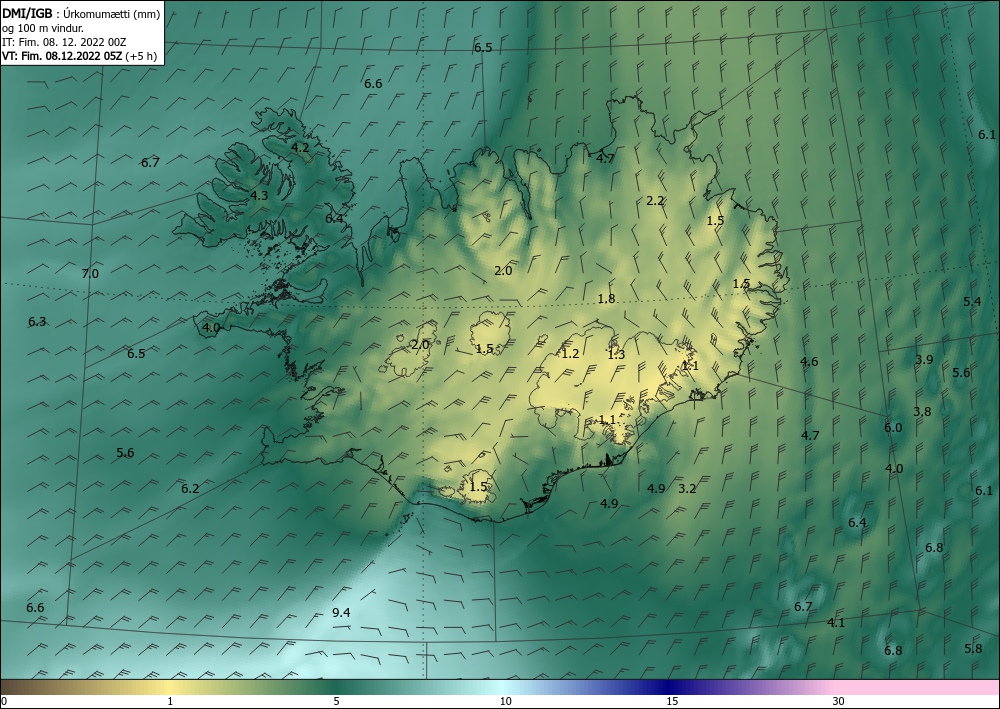Select the 3.2 value label

pos(687,489)
